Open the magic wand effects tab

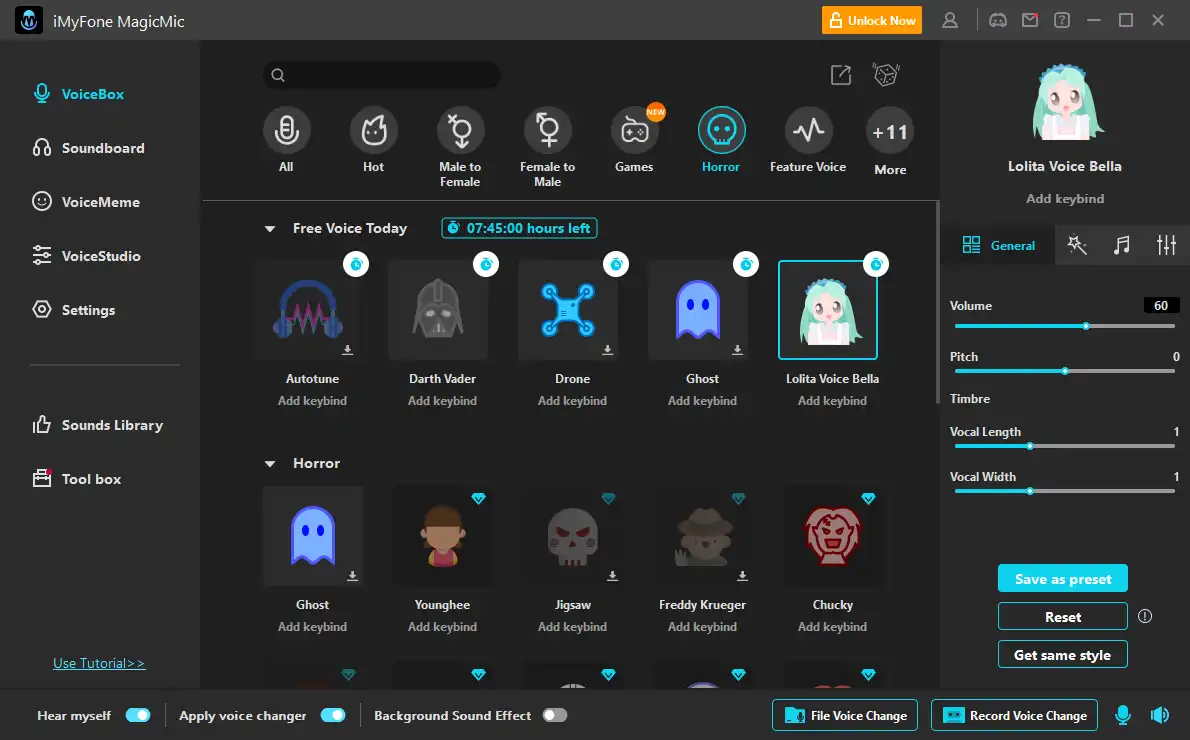(1077, 244)
